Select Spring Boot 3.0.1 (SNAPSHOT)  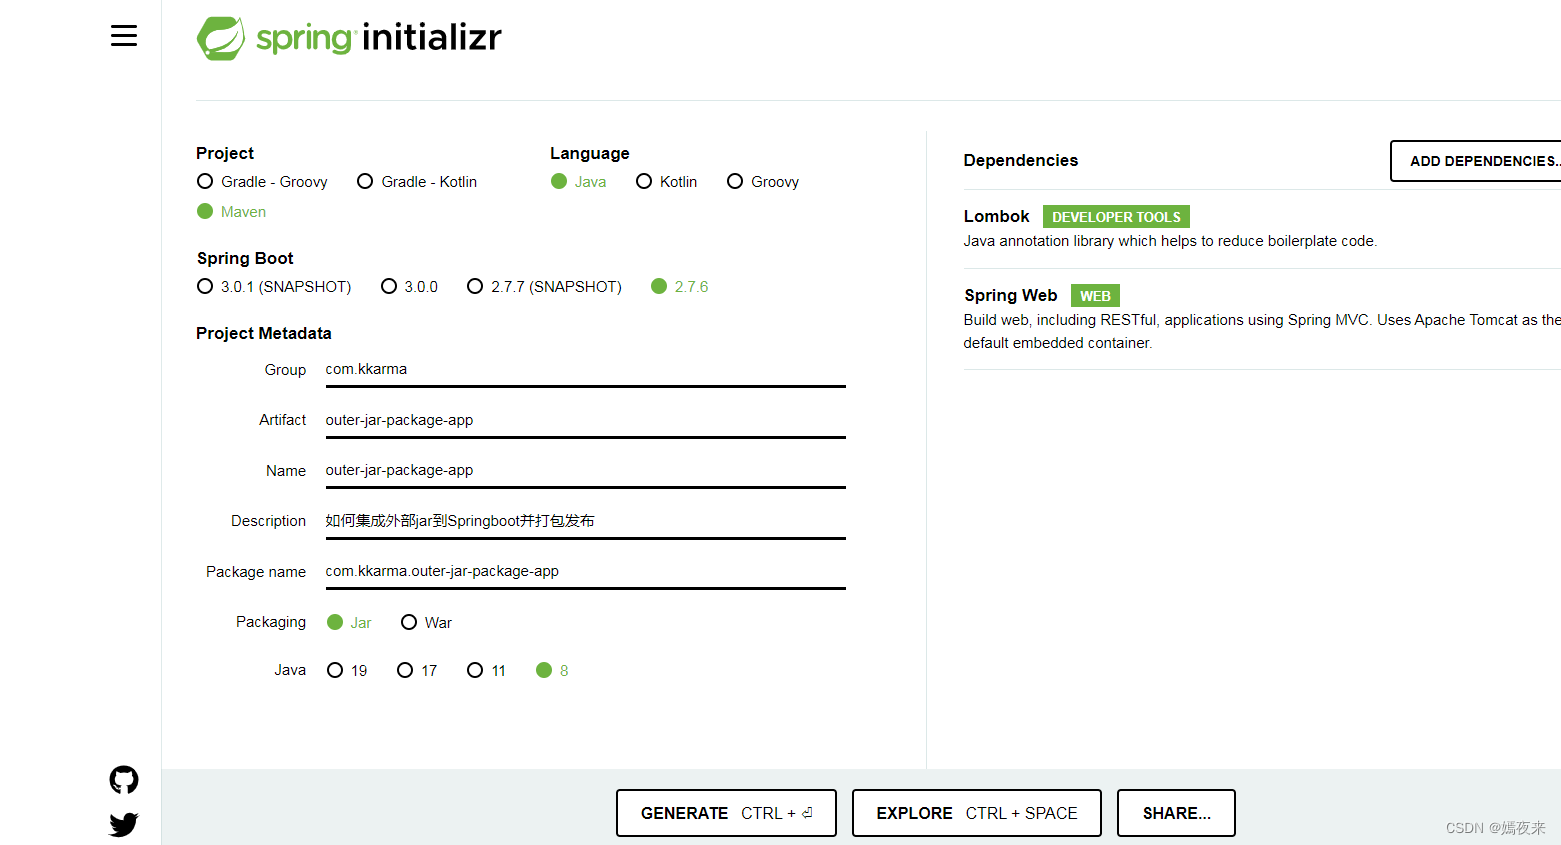tap(274, 287)
